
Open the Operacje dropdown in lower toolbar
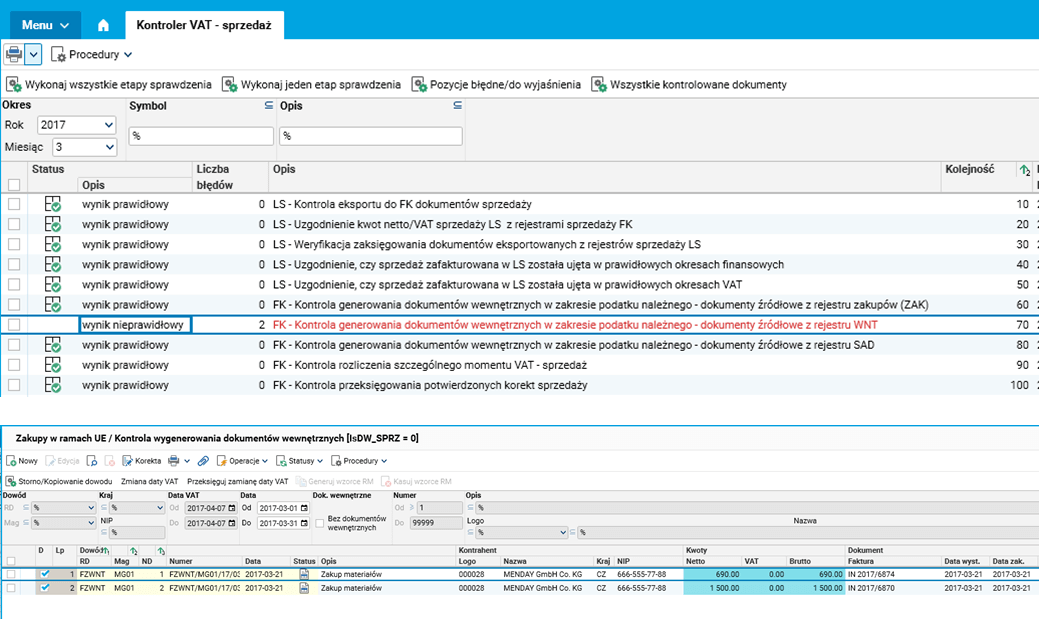click(x=243, y=461)
